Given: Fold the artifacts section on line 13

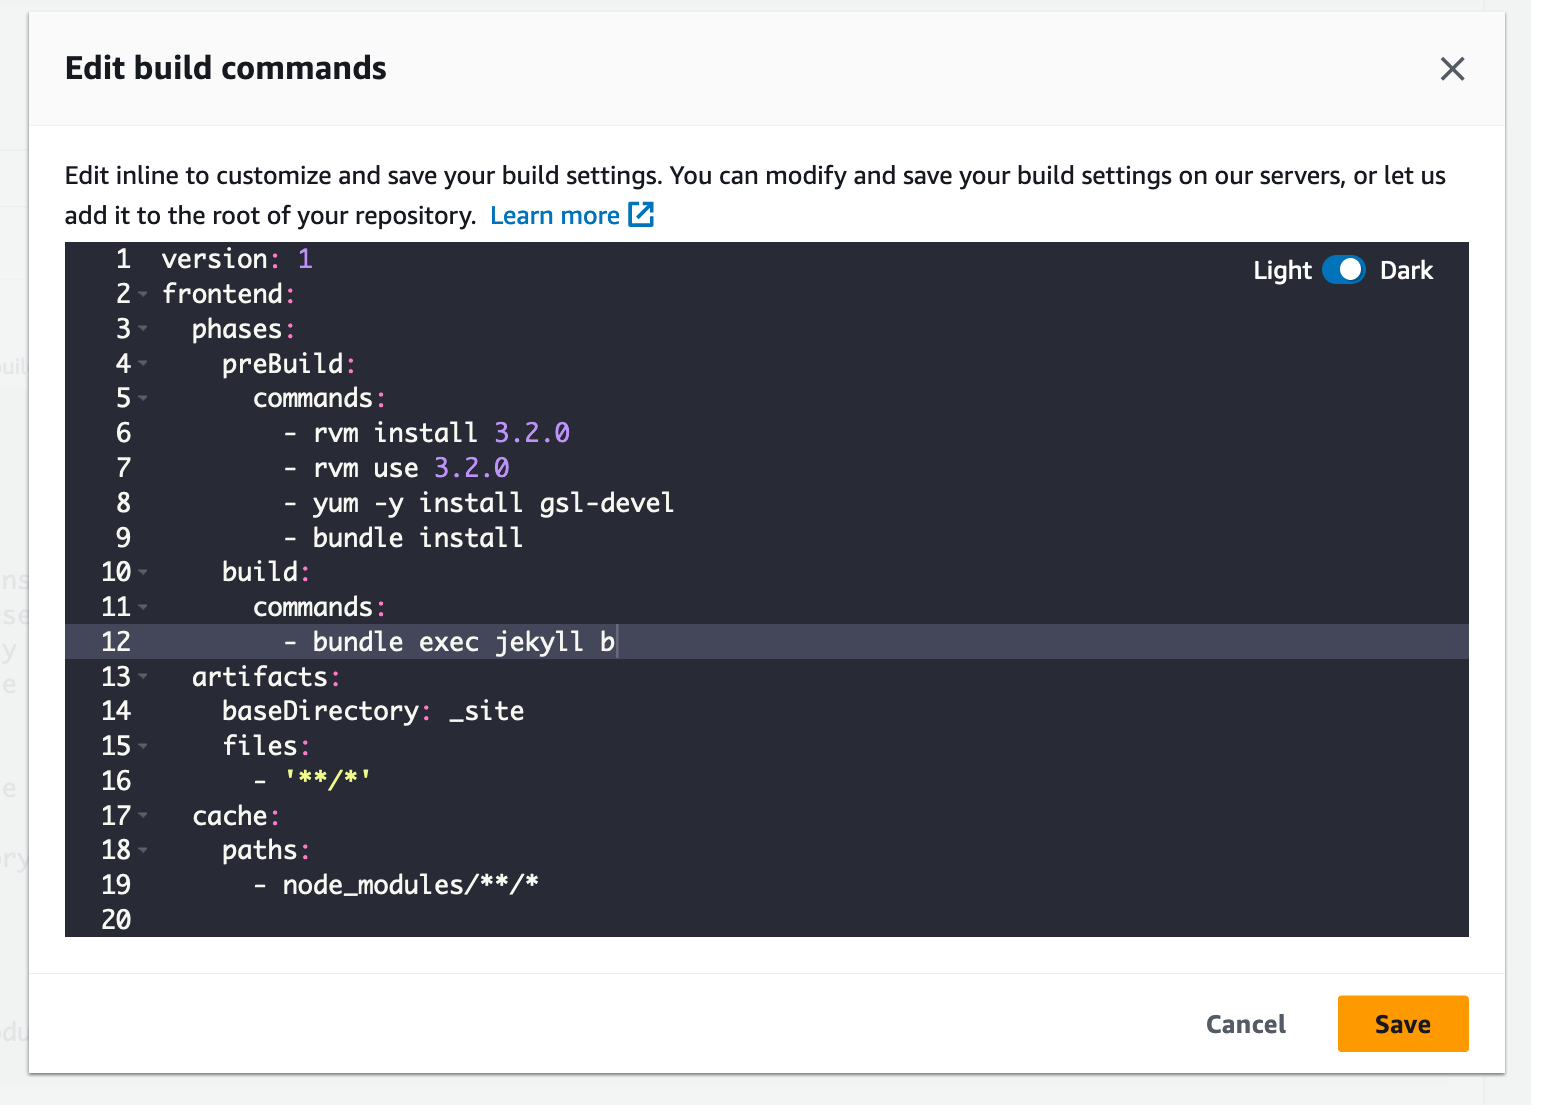Looking at the screenshot, I should point(143,677).
